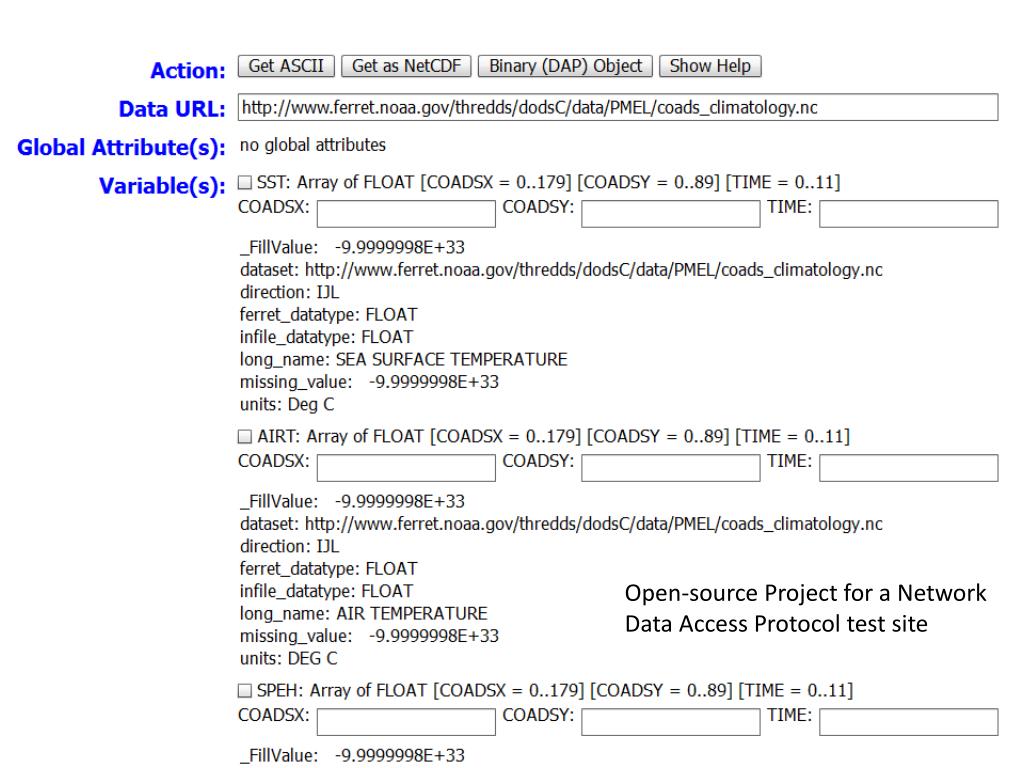Tick the SST variable checkbox
The width and height of the screenshot is (1024, 768).
click(245, 182)
